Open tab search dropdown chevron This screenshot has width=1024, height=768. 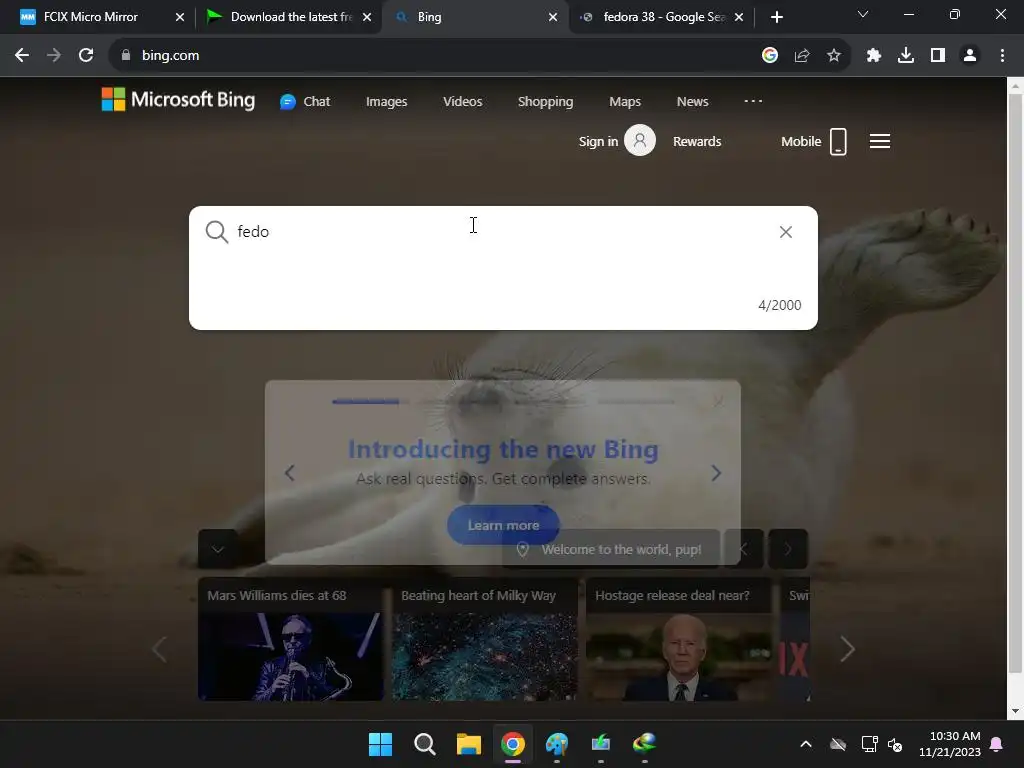tap(863, 14)
